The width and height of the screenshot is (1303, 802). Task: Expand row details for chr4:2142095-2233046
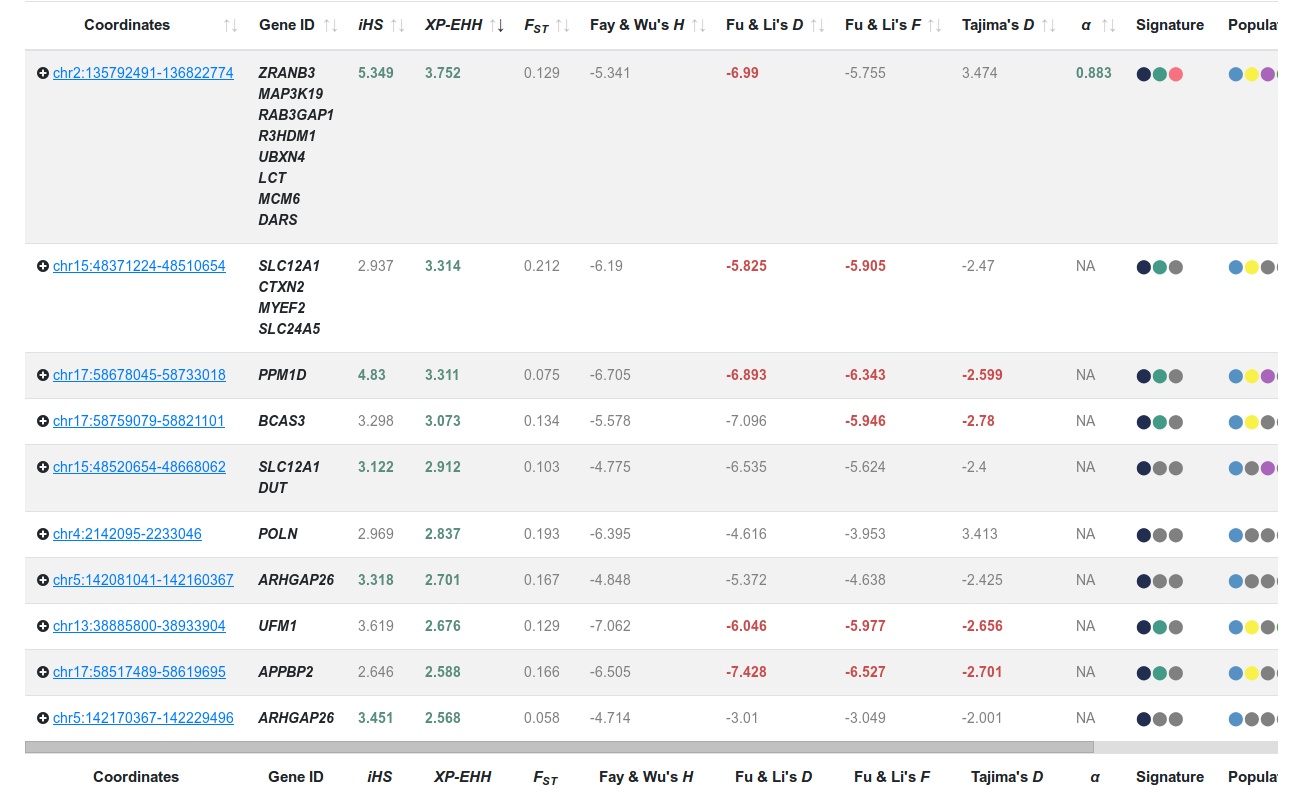43,534
